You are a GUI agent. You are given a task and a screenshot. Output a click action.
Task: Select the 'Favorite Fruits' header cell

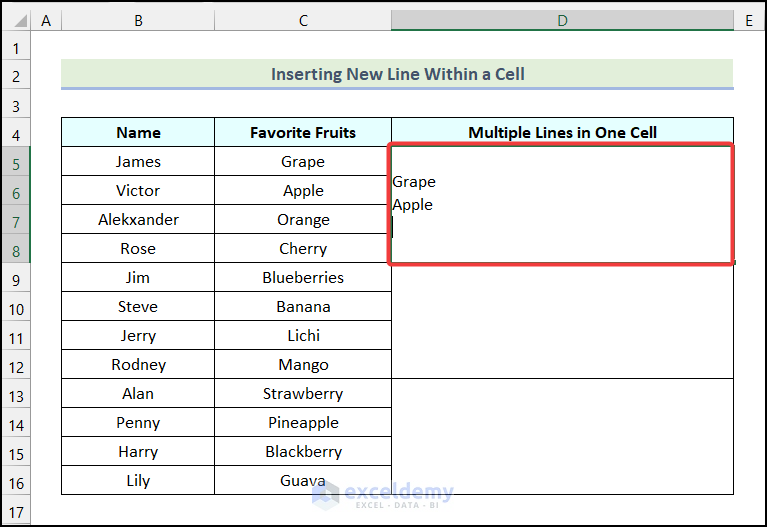(x=302, y=133)
